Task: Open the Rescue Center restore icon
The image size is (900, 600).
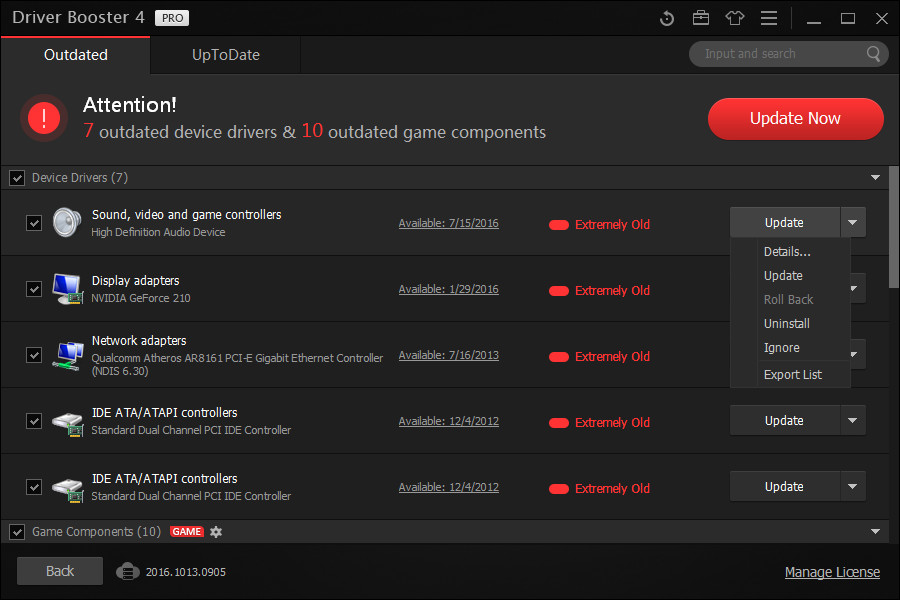Action: tap(667, 18)
